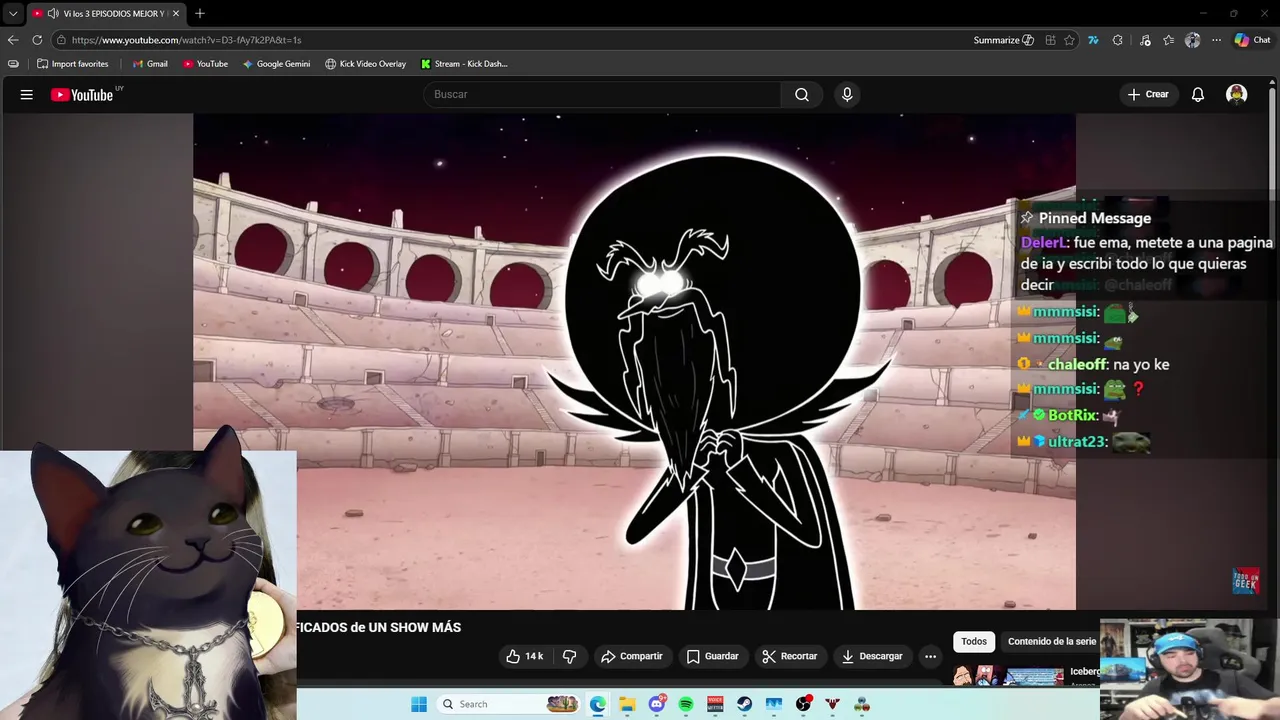Image resolution: width=1280 pixels, height=720 pixels.
Task: Click the site info icon beside URL
Action: click(x=61, y=40)
